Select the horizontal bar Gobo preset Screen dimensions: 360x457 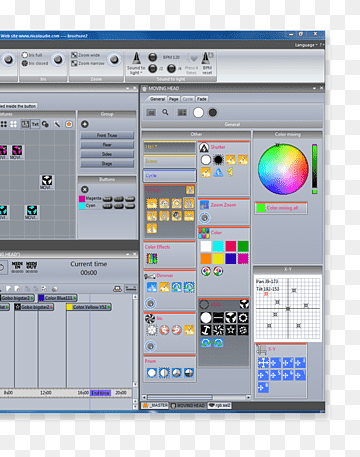(x=218, y=318)
